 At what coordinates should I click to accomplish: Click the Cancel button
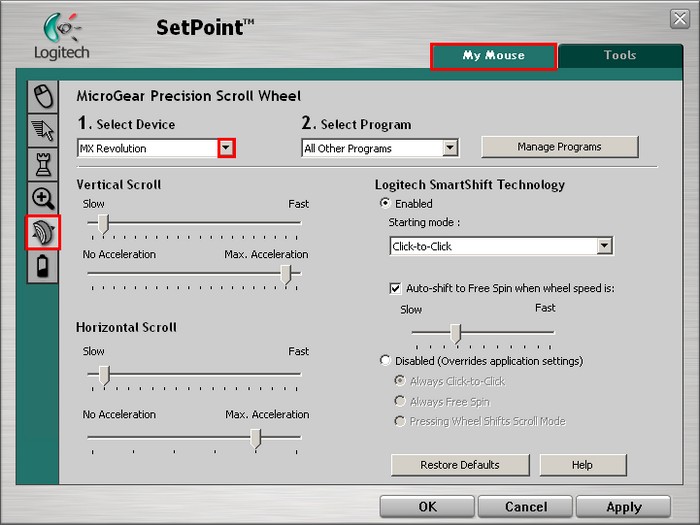pos(525,507)
